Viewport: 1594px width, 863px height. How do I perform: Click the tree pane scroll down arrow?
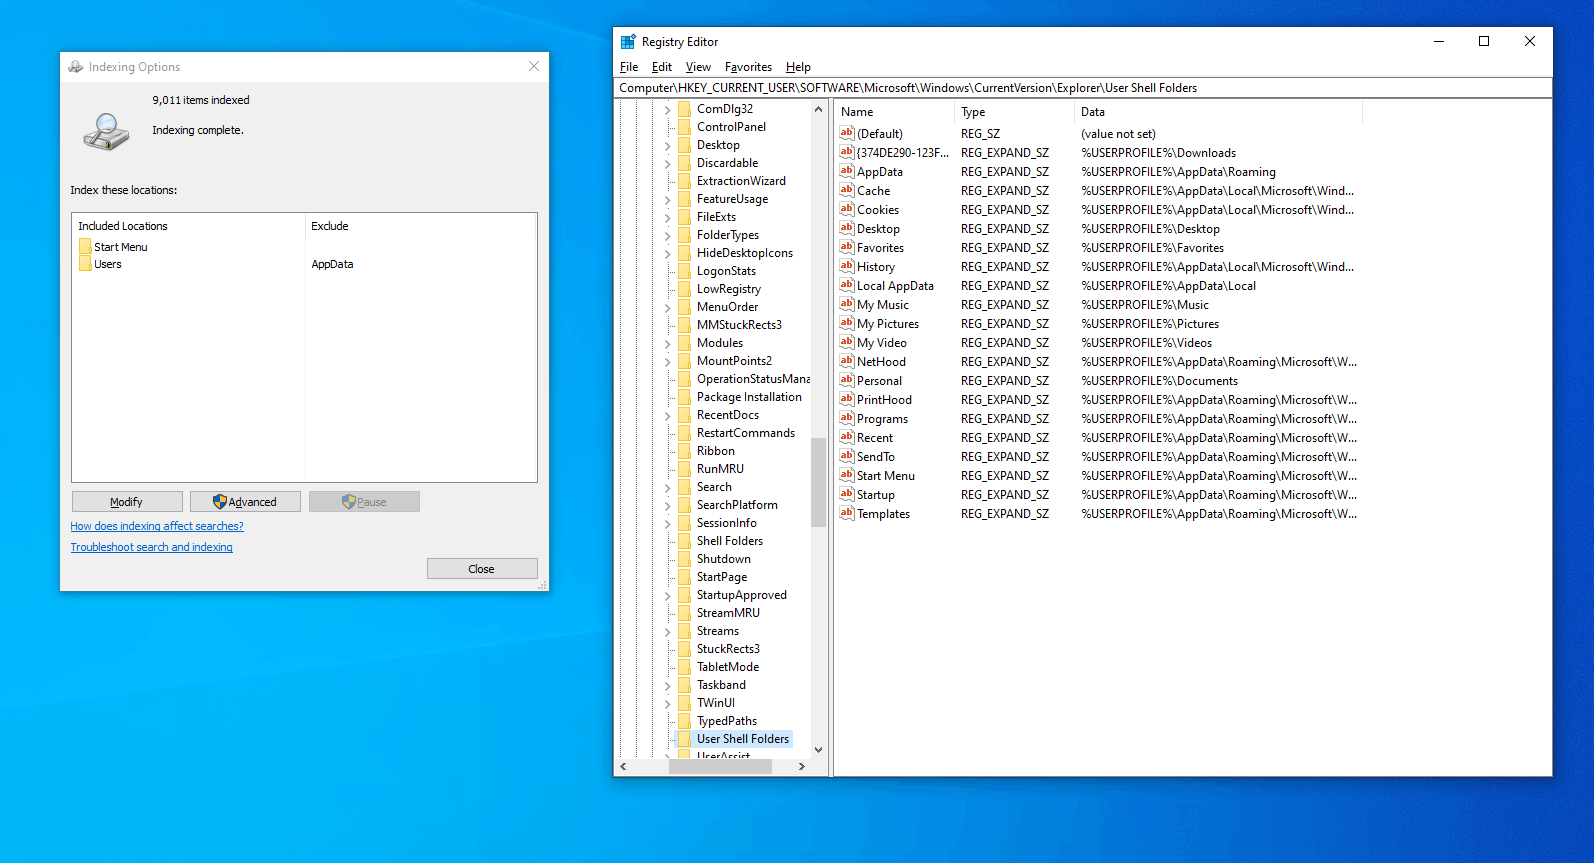coord(818,749)
